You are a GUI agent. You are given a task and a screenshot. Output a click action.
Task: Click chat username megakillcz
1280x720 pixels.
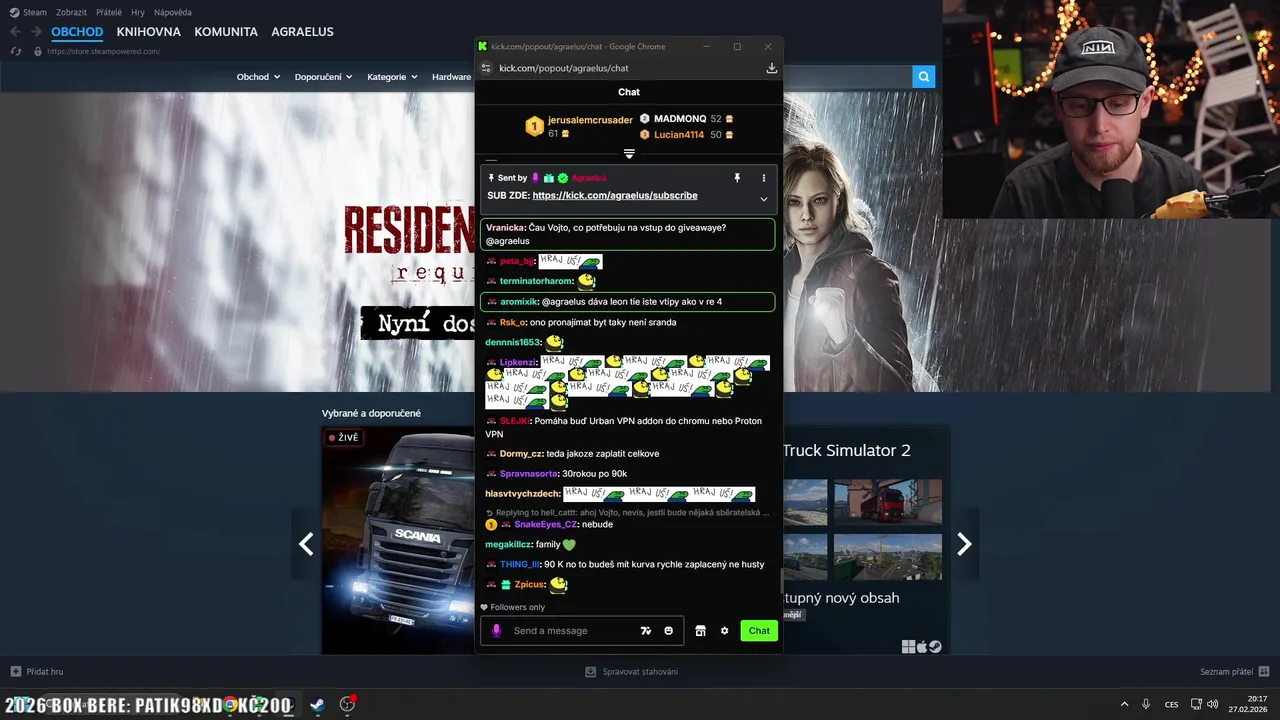(508, 545)
